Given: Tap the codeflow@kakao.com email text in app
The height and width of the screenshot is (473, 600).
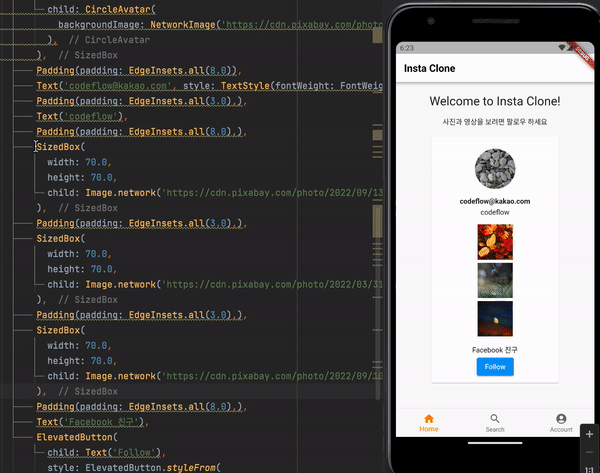Looking at the screenshot, I should pos(495,201).
